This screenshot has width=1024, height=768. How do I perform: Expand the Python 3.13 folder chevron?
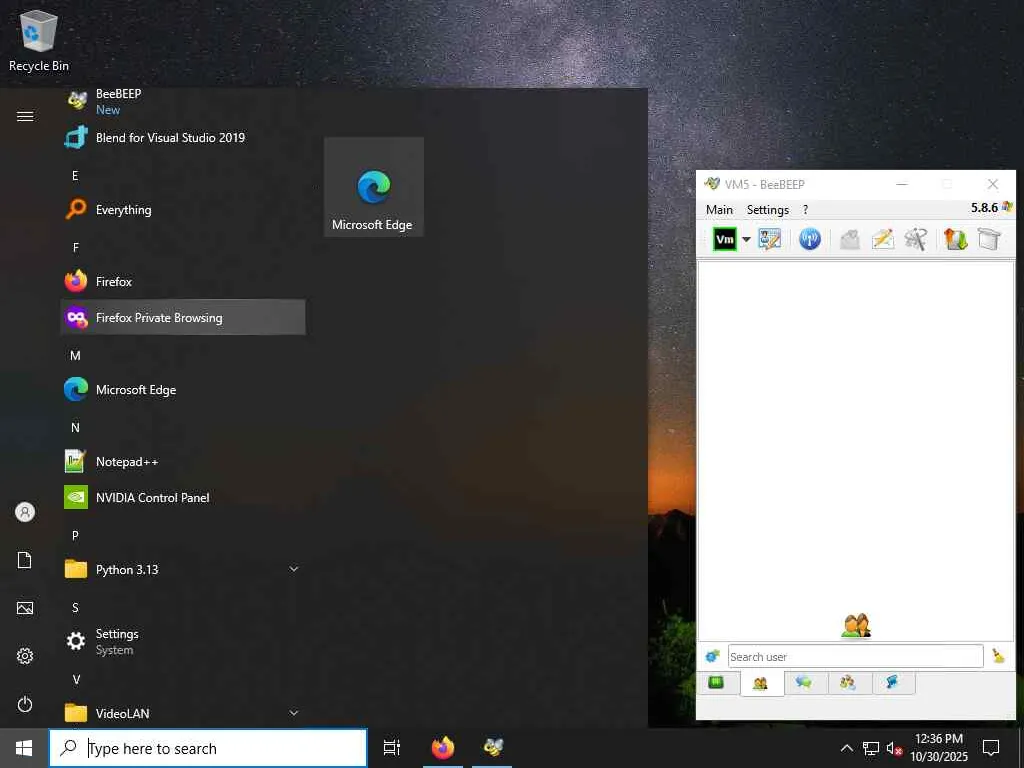(x=294, y=569)
